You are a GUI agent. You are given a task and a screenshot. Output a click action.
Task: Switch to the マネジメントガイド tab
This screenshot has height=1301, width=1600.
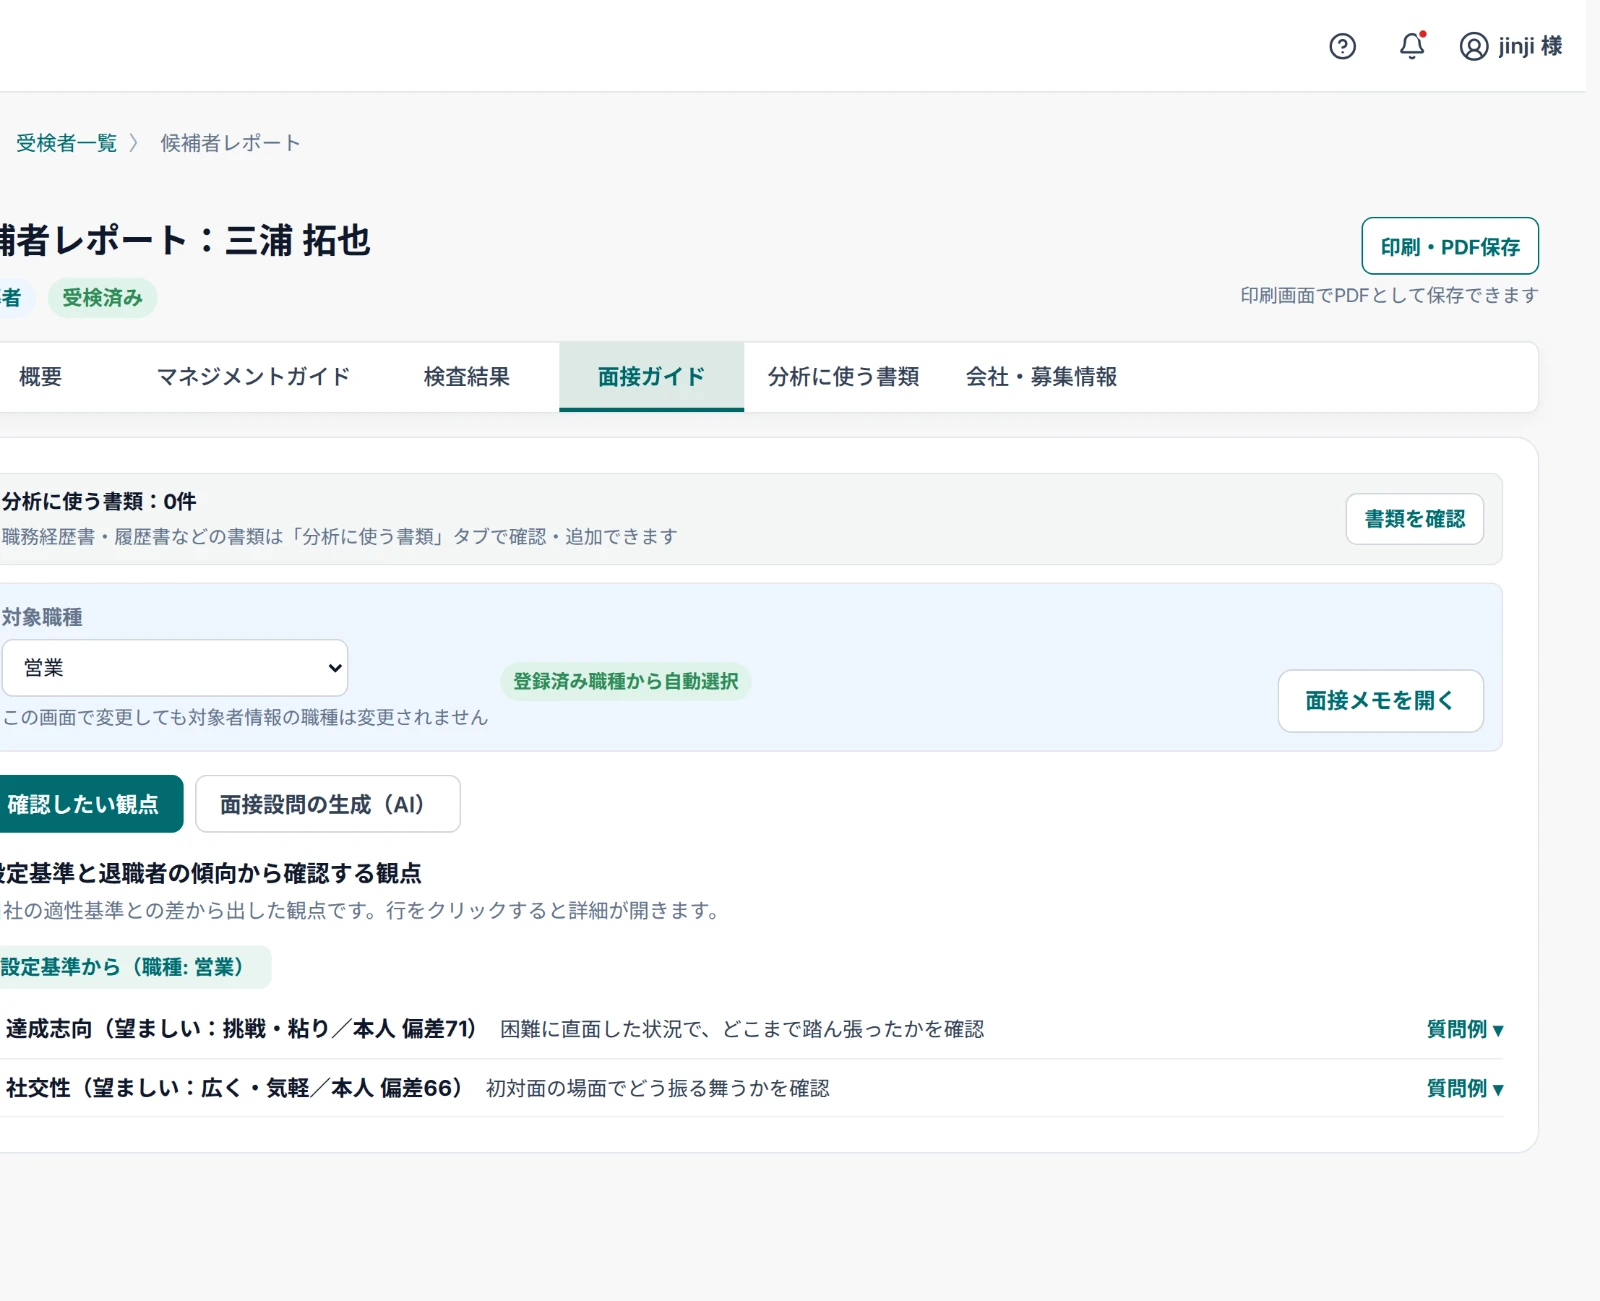254,377
